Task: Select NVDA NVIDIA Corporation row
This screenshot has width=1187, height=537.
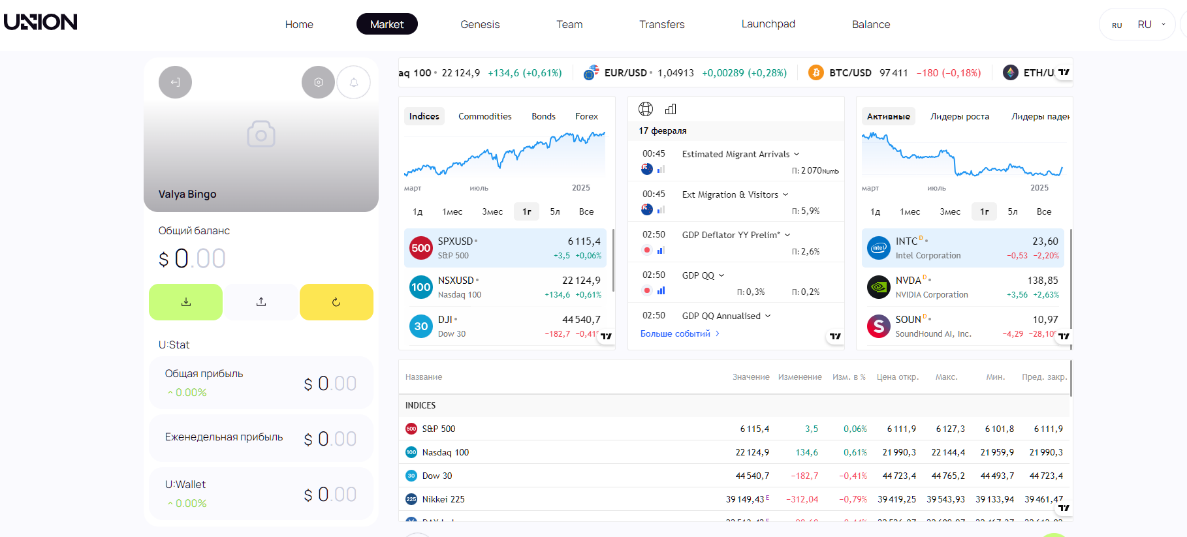Action: tap(963, 287)
